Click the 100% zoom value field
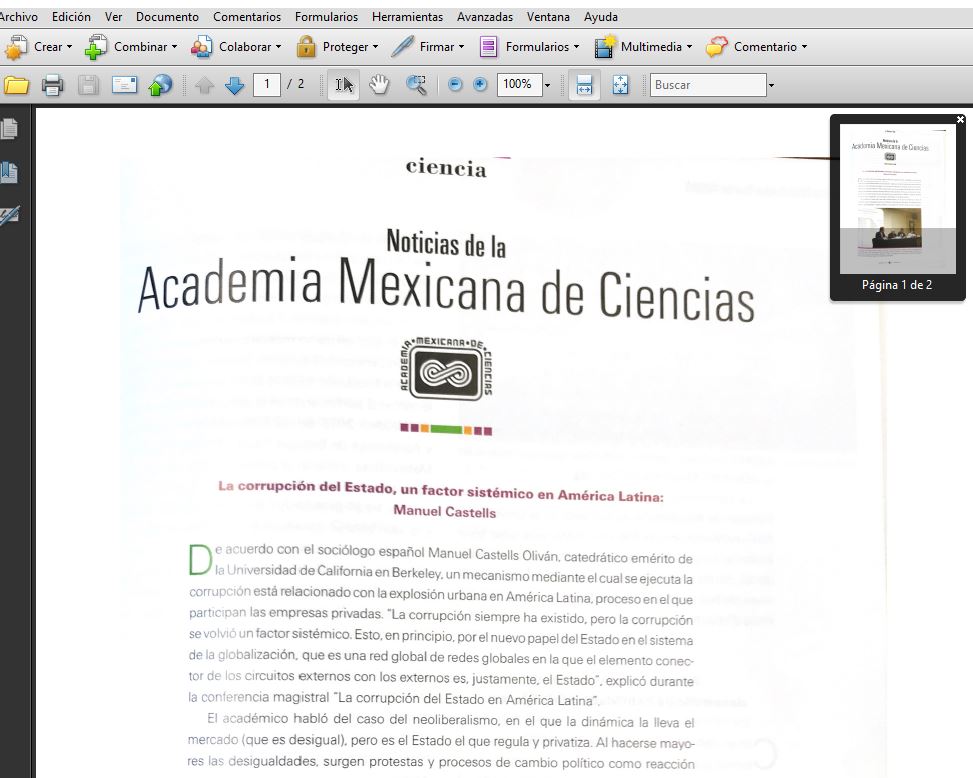The width and height of the screenshot is (973, 778). (x=518, y=84)
